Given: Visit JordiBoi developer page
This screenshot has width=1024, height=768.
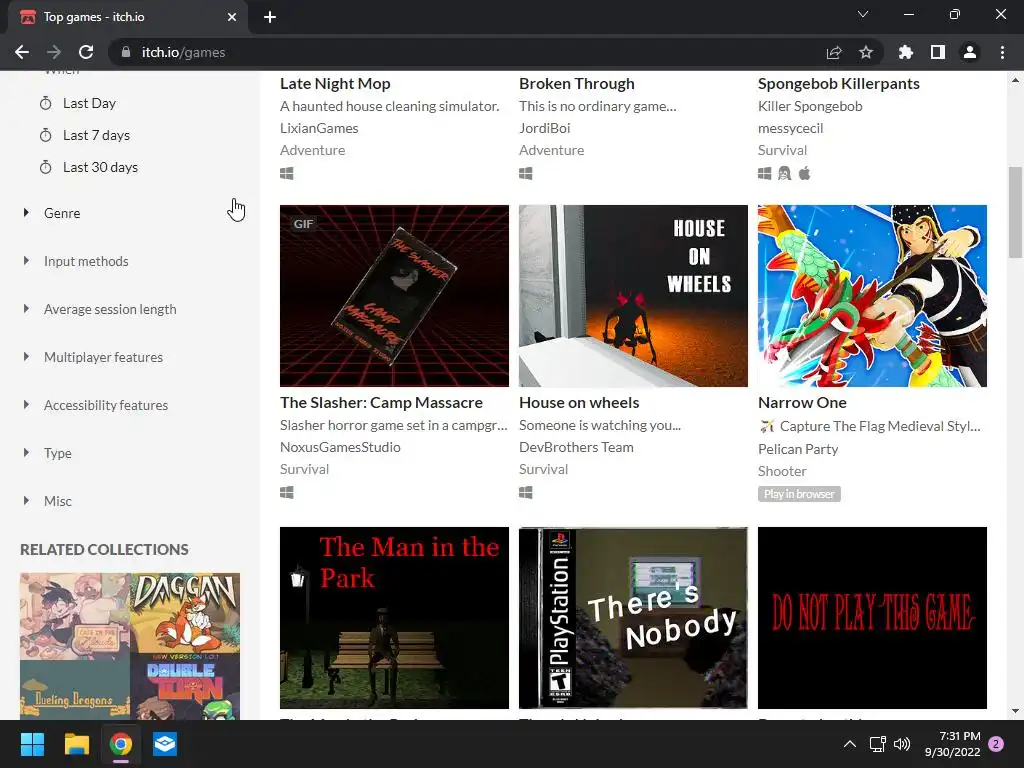Looking at the screenshot, I should tap(545, 128).
